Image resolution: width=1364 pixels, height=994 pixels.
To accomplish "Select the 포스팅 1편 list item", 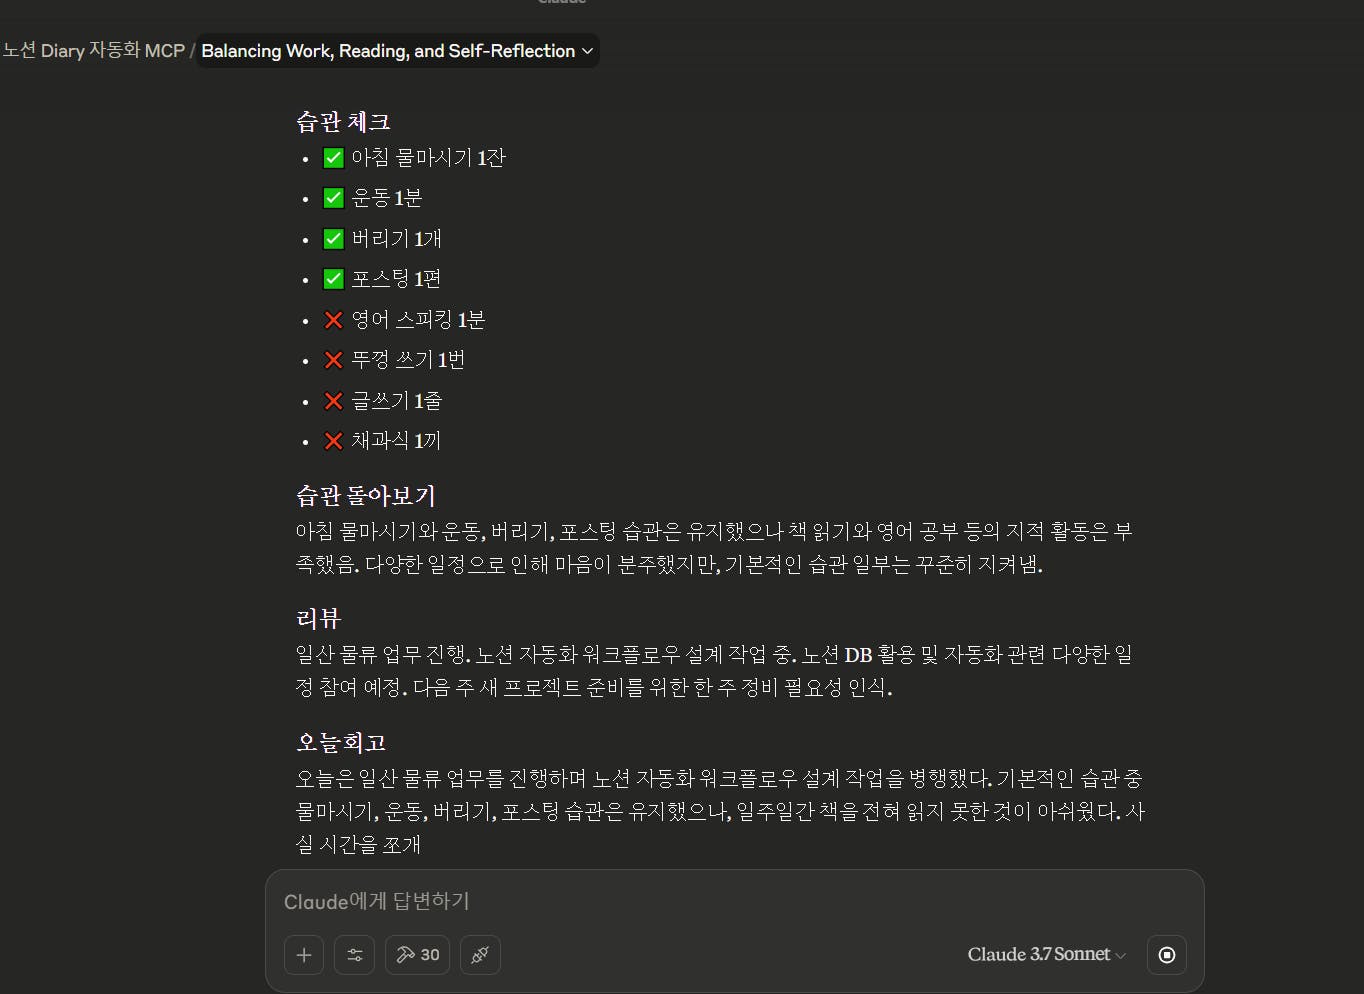I will tap(383, 279).
